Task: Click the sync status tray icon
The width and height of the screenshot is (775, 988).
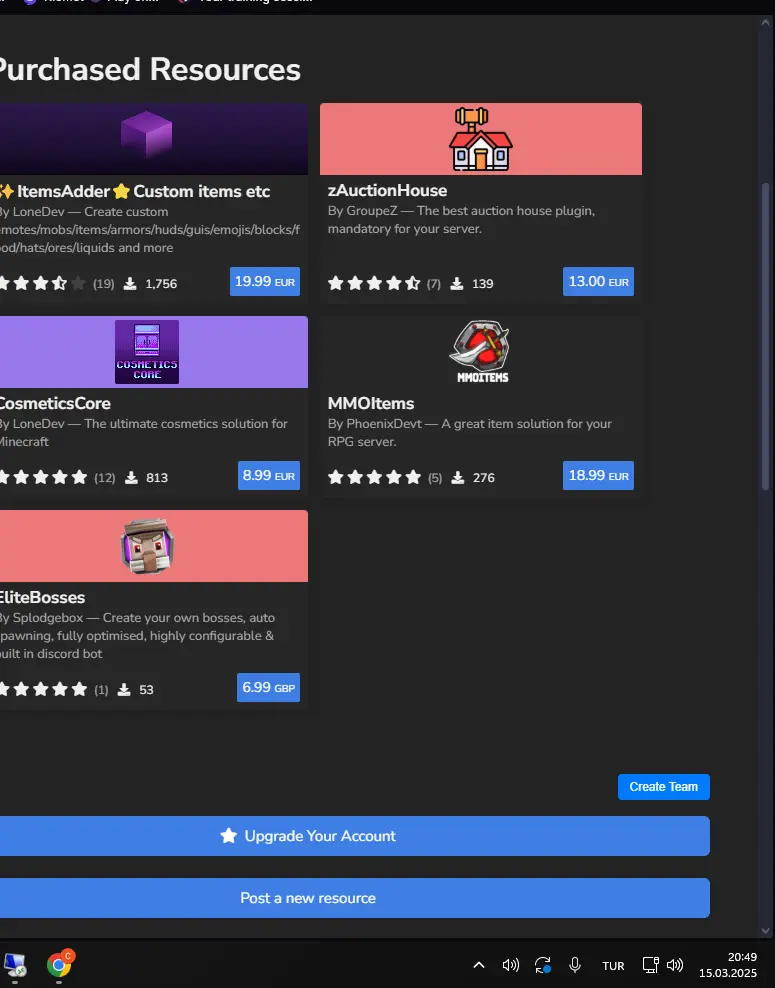Action: [x=542, y=965]
